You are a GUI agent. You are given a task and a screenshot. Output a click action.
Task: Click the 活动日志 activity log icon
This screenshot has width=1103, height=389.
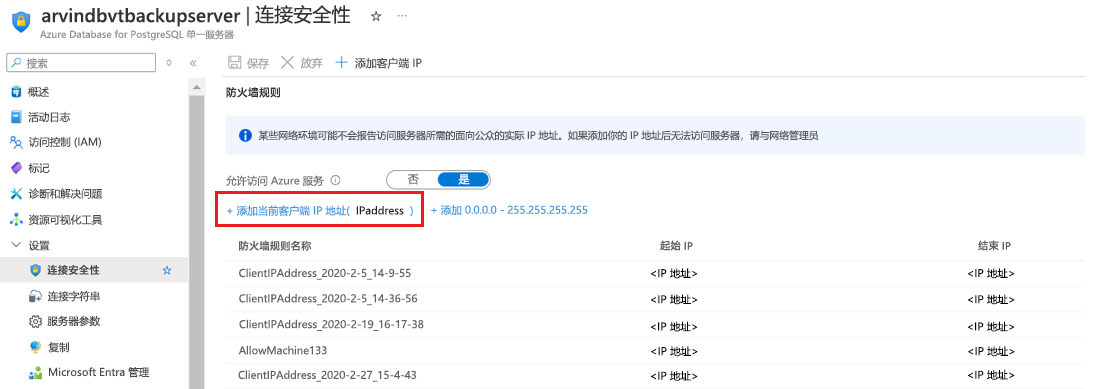coord(16,117)
